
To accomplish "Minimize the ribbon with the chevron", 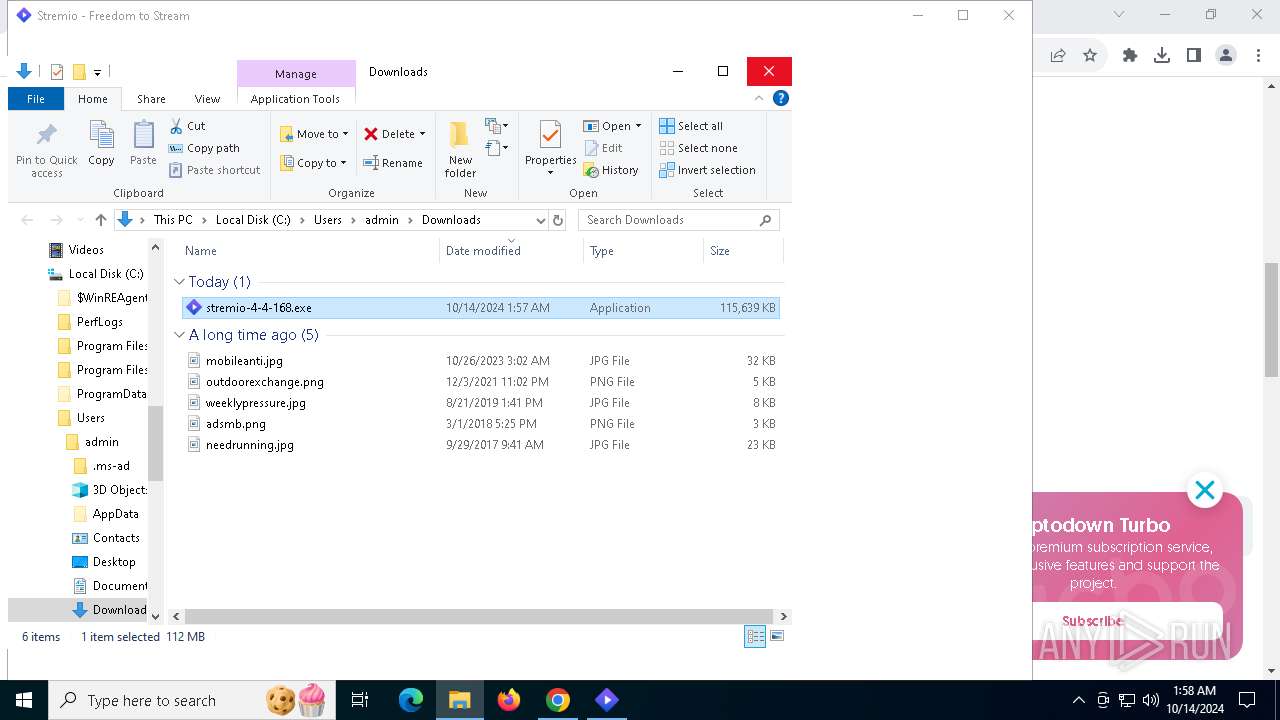I will tap(759, 98).
